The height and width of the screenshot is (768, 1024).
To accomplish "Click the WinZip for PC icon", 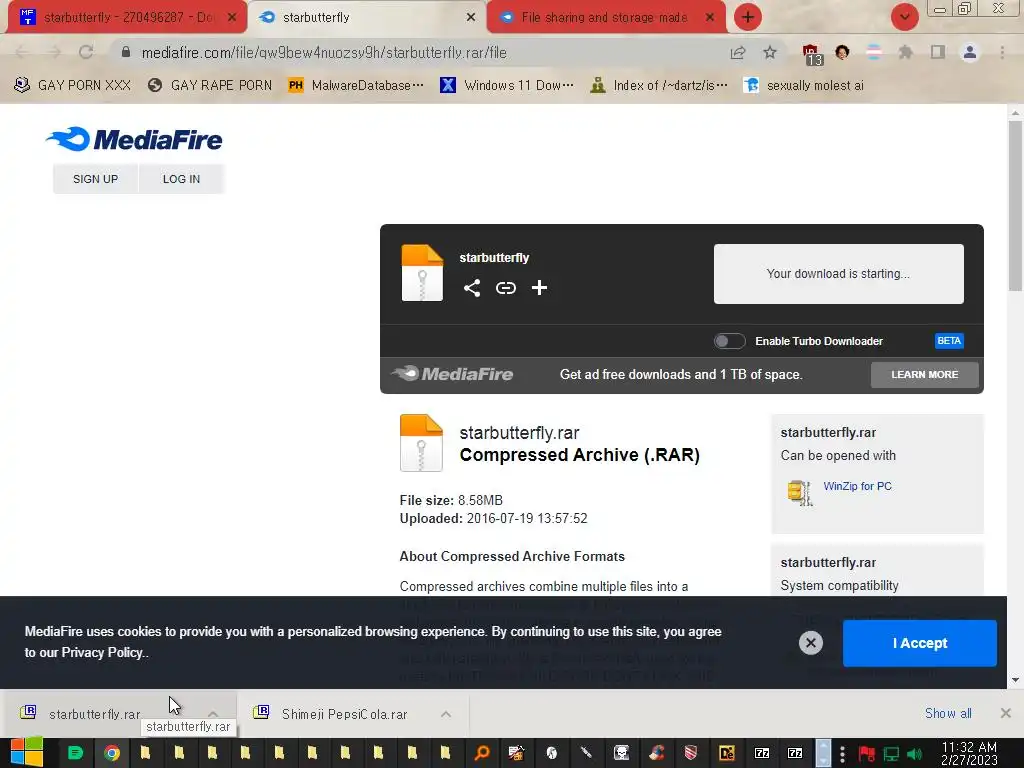I will click(800, 492).
